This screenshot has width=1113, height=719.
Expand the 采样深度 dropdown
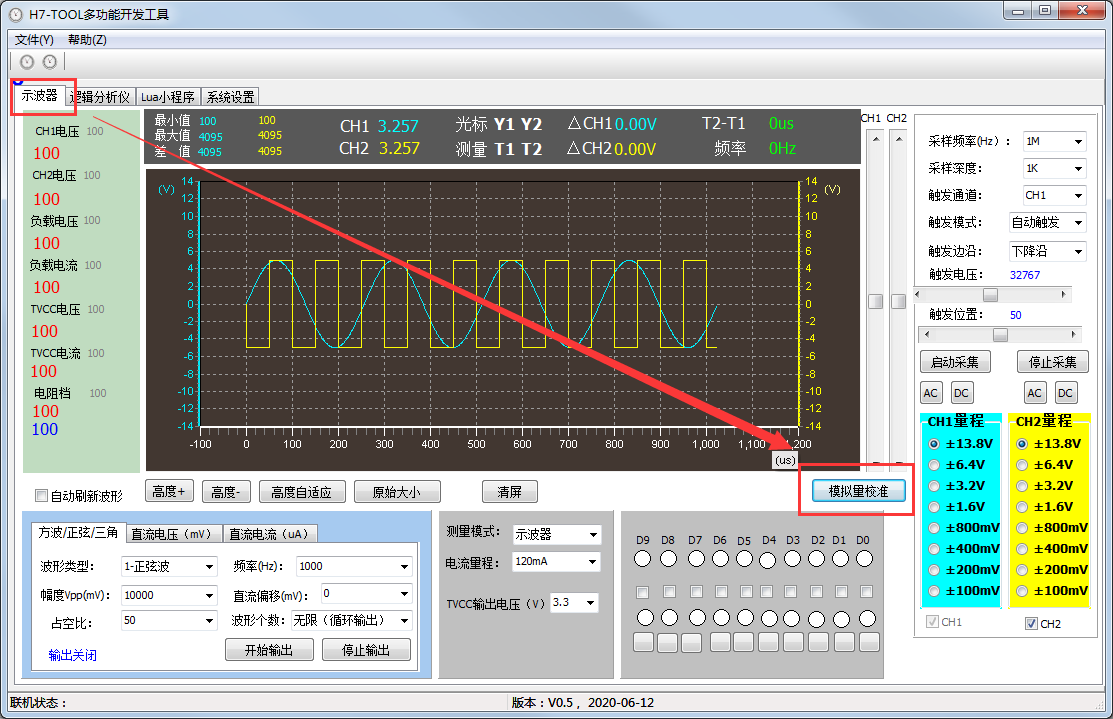pos(1078,168)
